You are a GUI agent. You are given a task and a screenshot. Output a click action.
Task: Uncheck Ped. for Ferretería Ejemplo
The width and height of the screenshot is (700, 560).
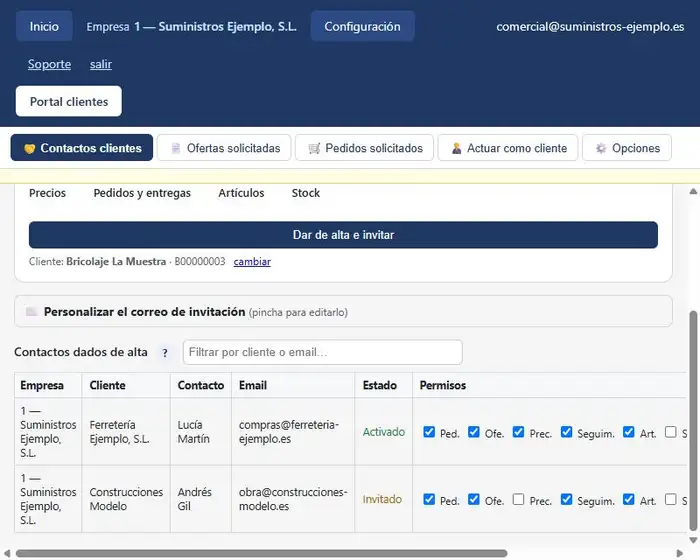[429, 432]
